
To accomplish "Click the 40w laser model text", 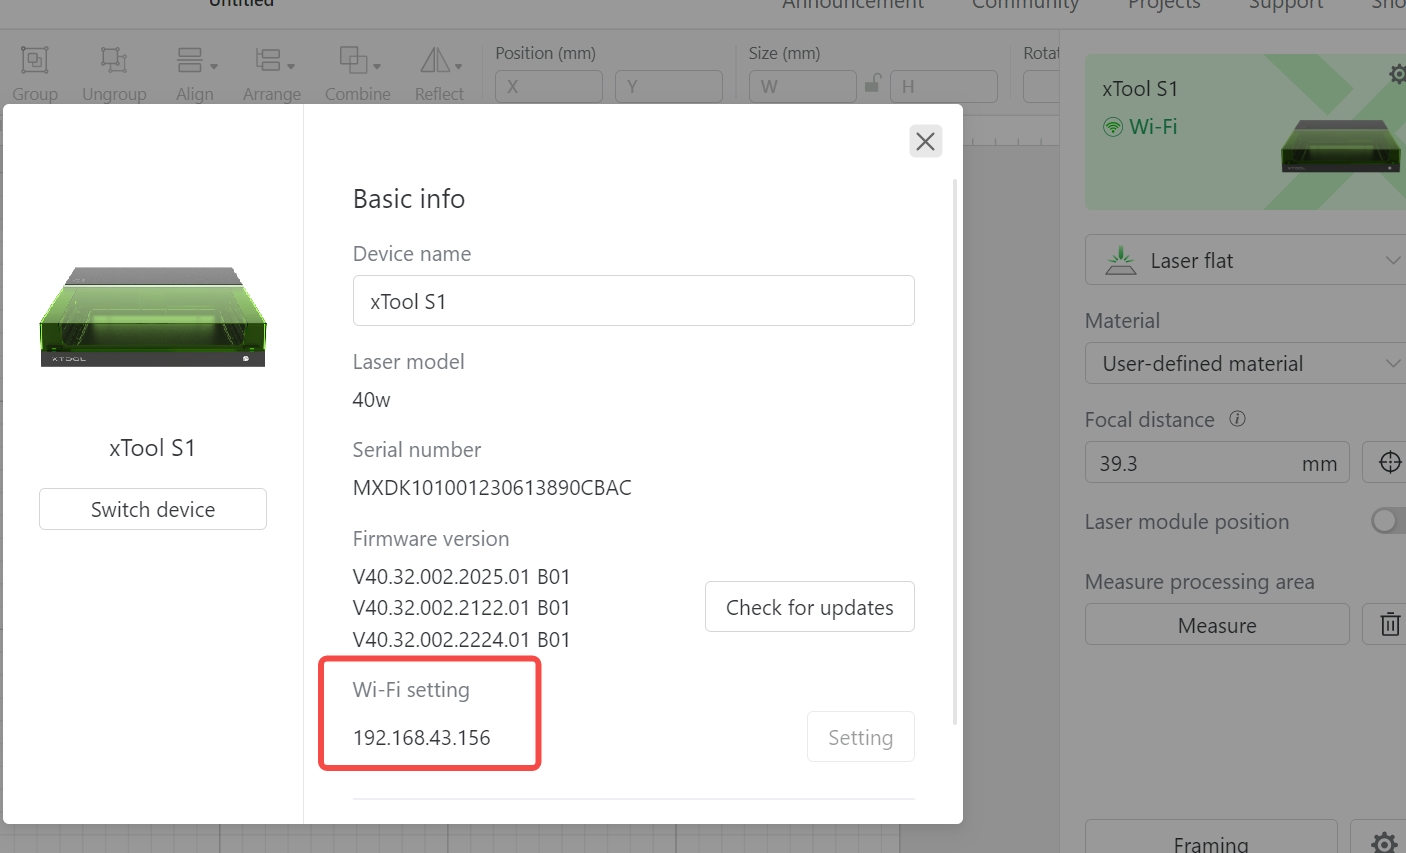I will pos(372,400).
